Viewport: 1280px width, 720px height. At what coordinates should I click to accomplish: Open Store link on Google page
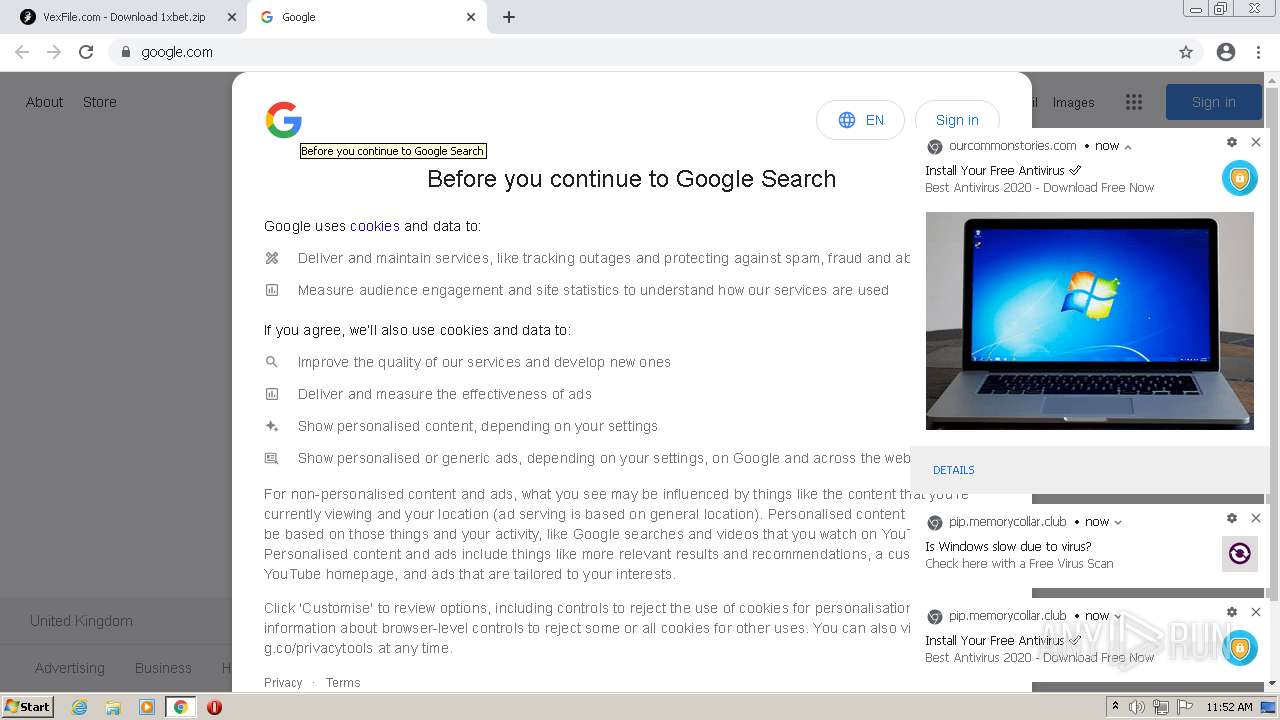[x=100, y=102]
